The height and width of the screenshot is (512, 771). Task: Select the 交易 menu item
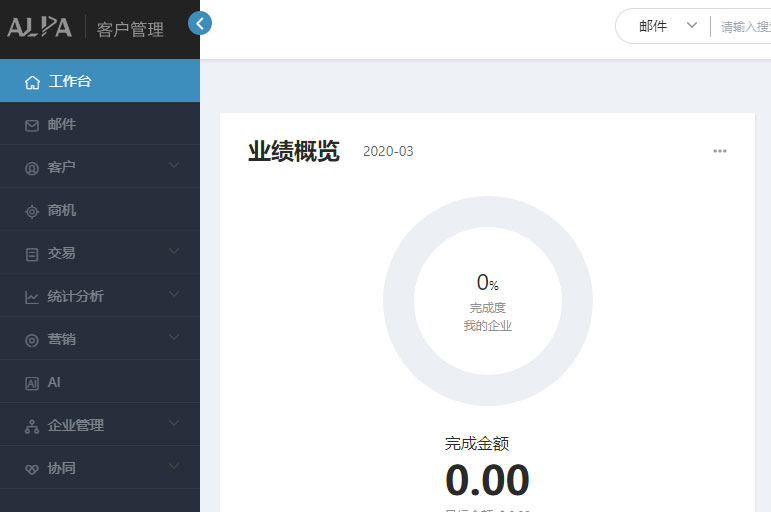coord(100,252)
